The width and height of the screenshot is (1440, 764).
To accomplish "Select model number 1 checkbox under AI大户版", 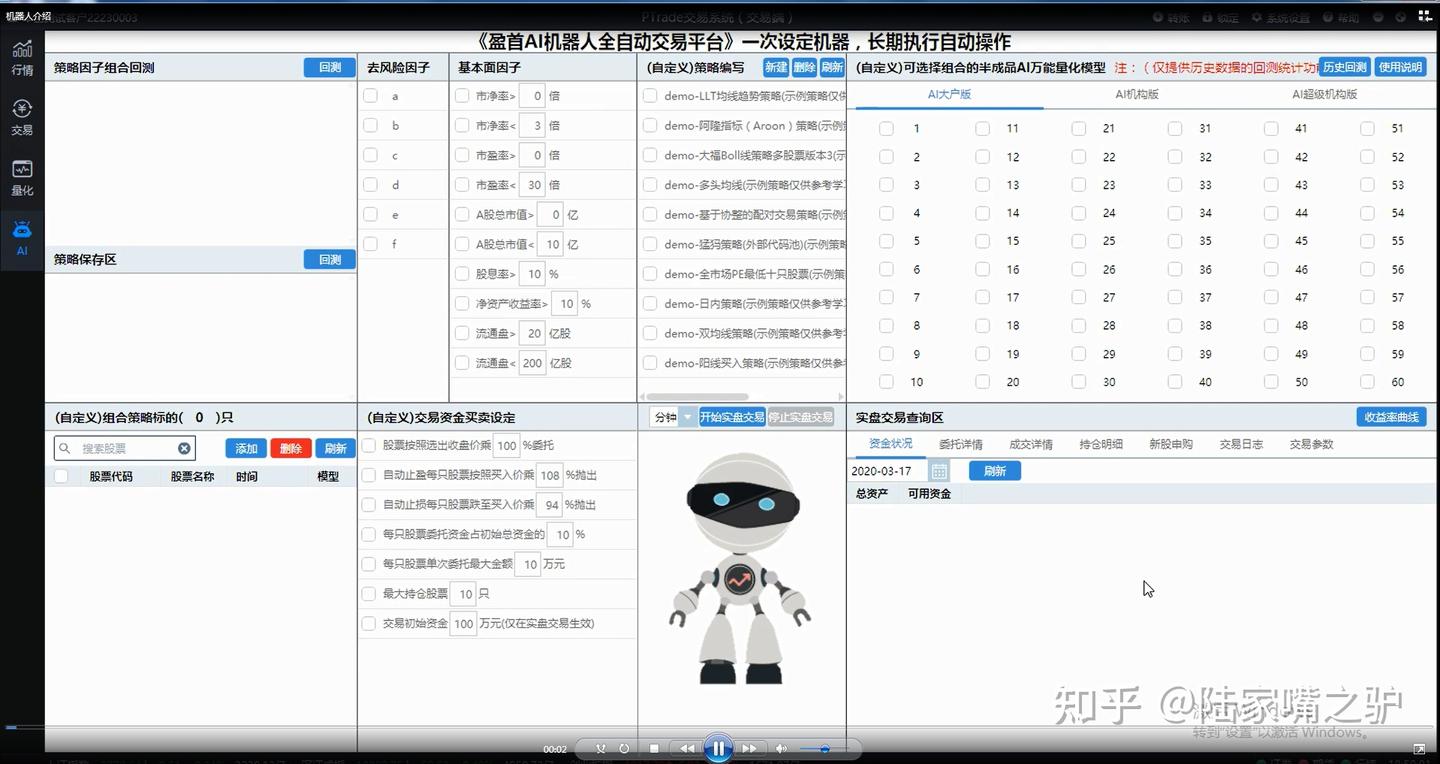I will (x=886, y=128).
